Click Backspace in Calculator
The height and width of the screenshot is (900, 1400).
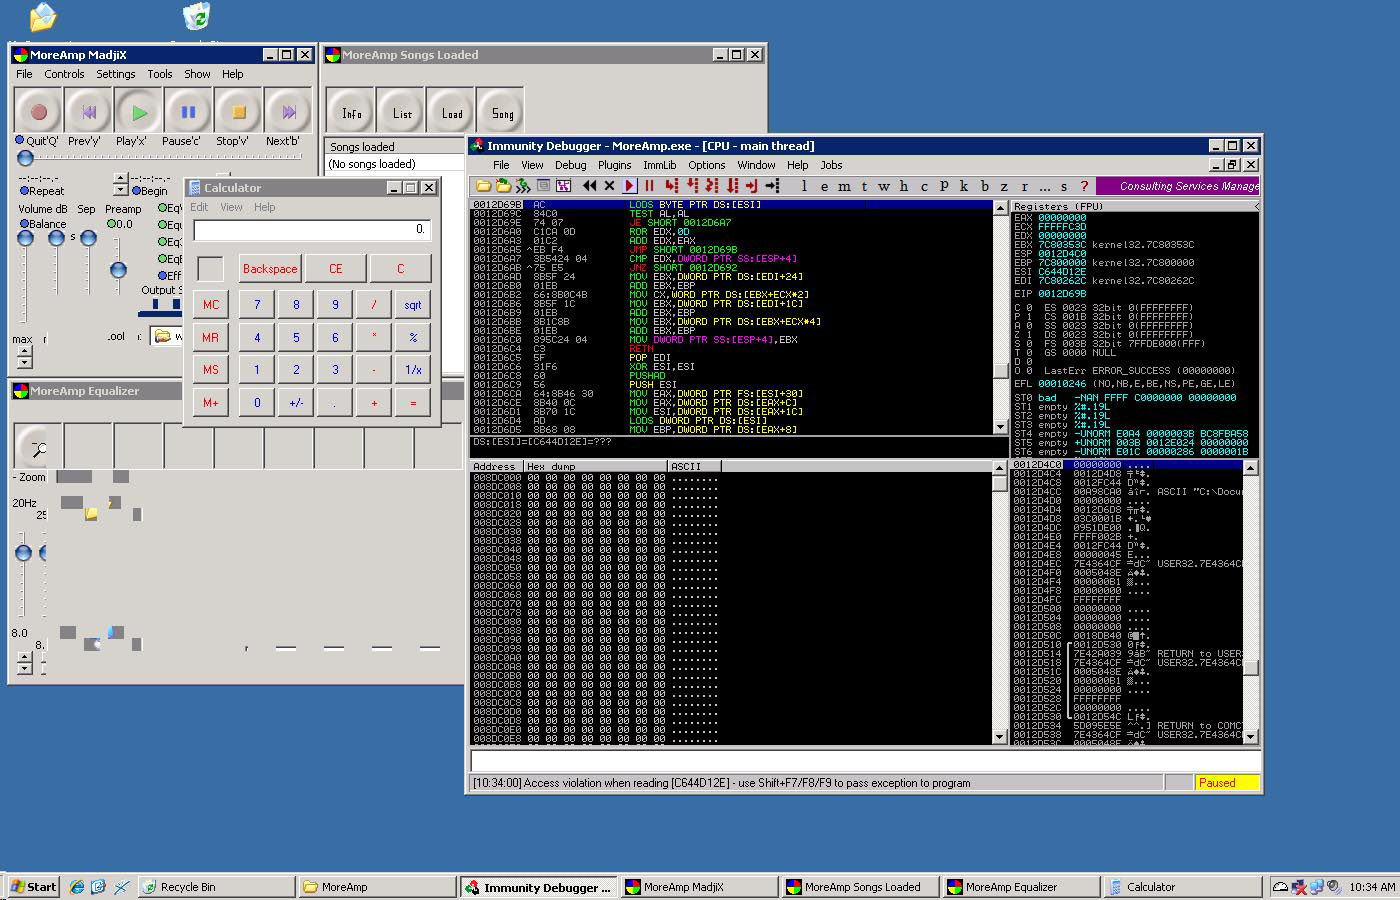270,268
